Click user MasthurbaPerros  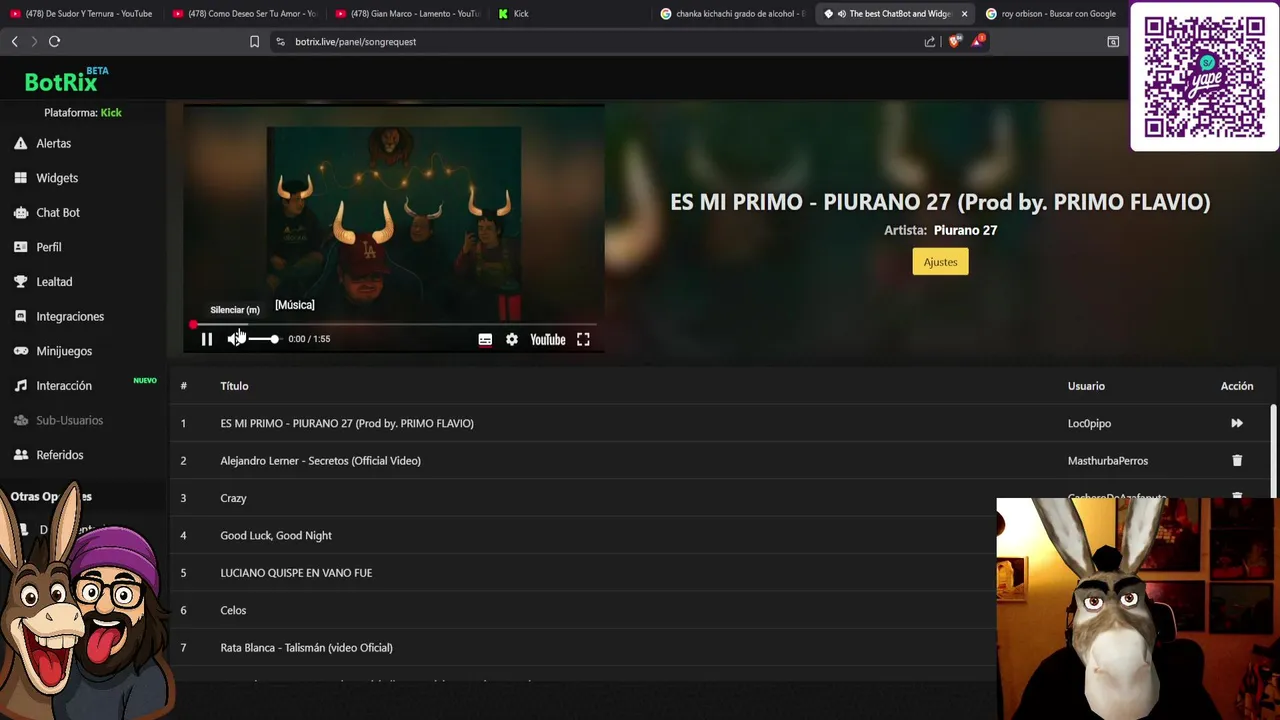1108,461
